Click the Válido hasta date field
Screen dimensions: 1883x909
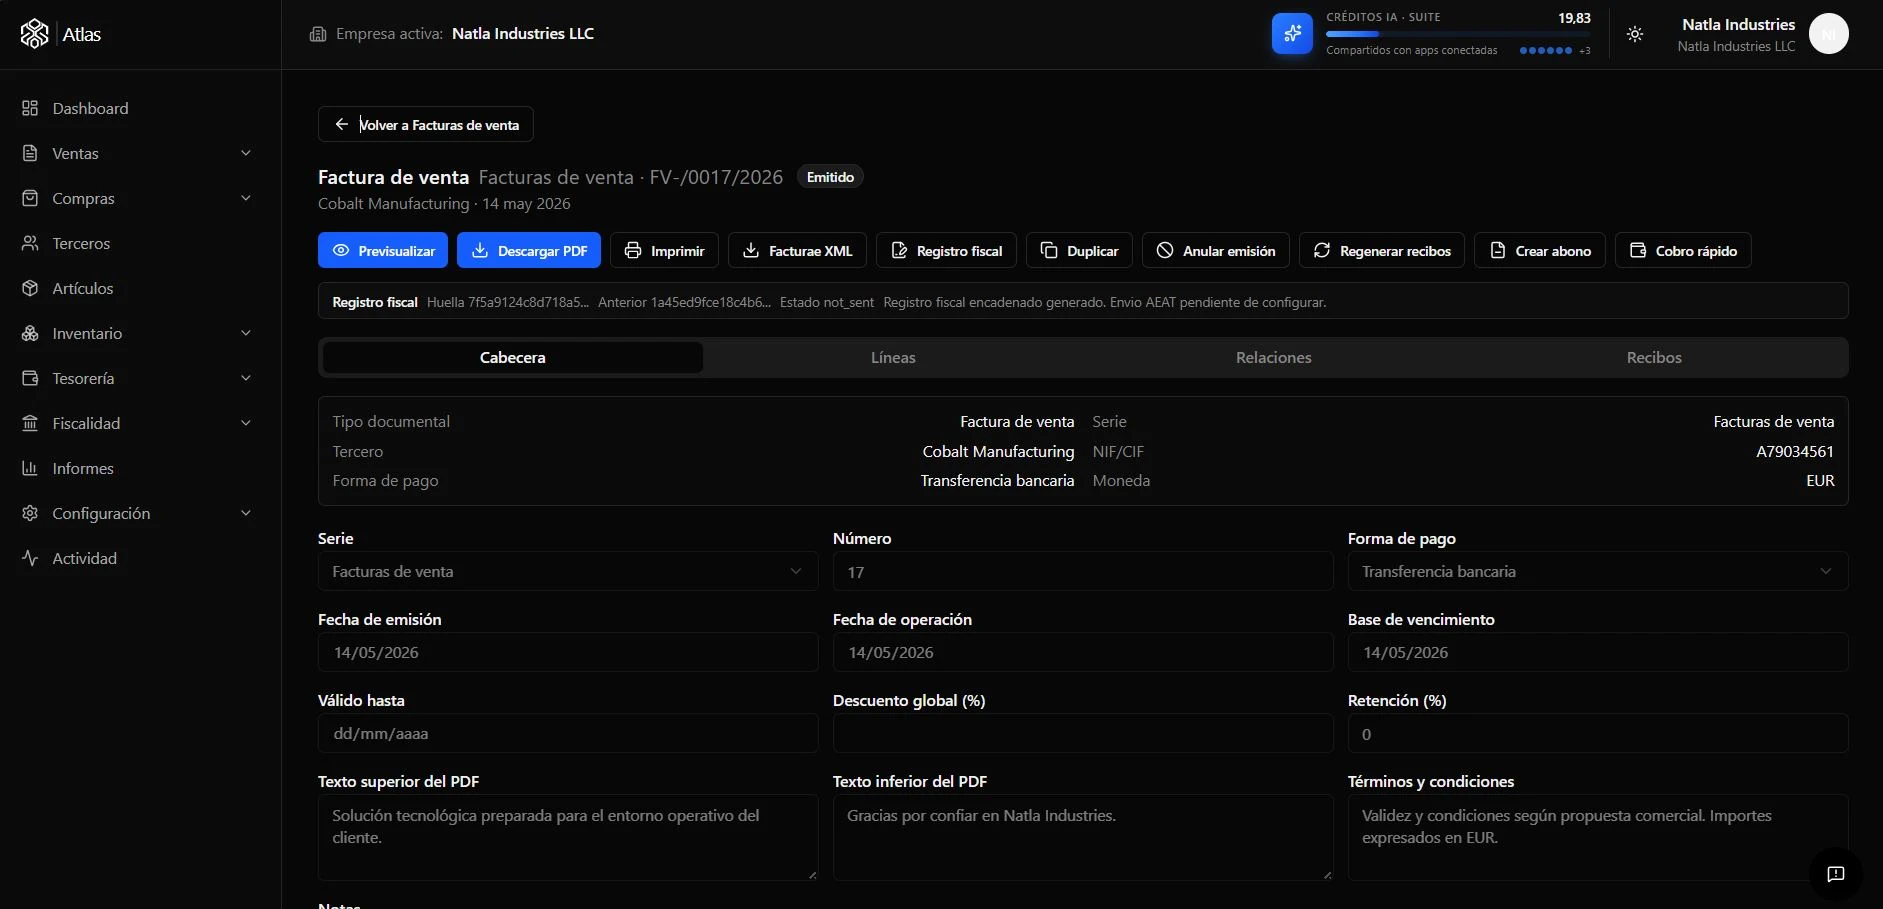coord(568,733)
